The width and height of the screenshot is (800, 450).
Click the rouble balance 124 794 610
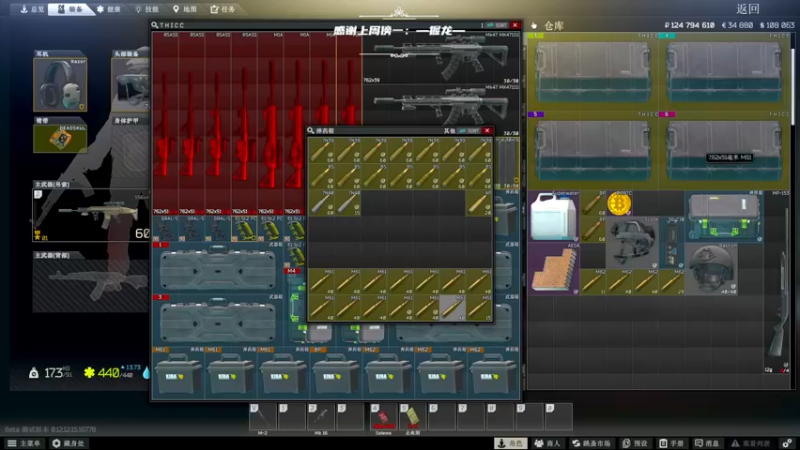pyautogui.click(x=689, y=25)
